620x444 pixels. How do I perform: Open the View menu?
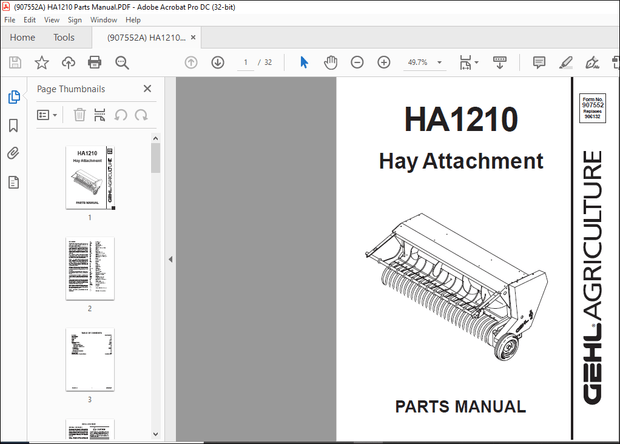click(x=49, y=19)
